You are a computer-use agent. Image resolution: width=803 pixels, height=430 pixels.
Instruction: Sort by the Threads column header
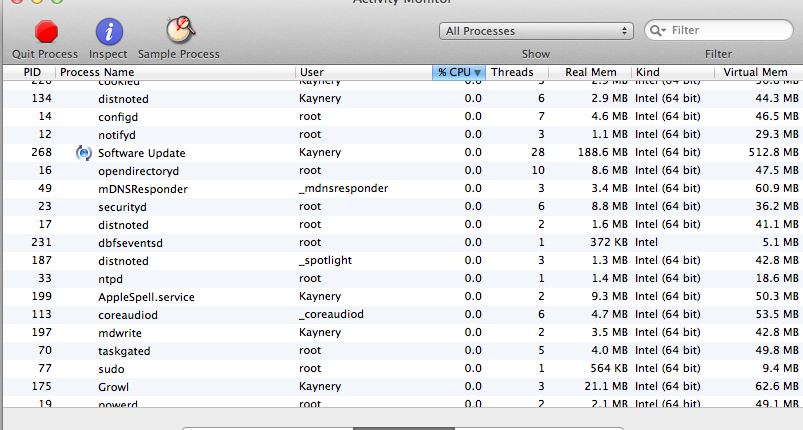tap(517, 72)
